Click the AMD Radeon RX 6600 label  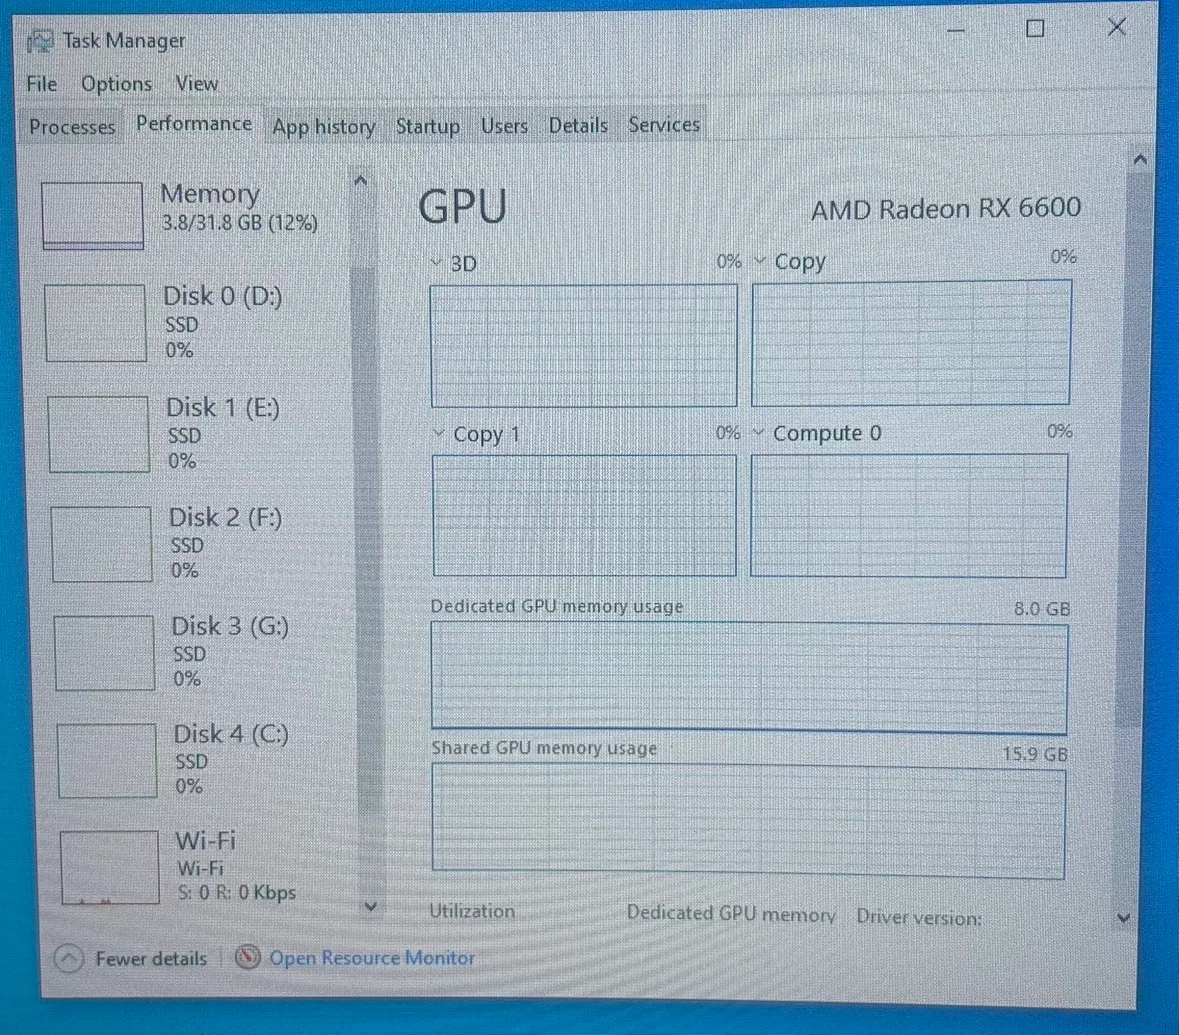[x=946, y=208]
